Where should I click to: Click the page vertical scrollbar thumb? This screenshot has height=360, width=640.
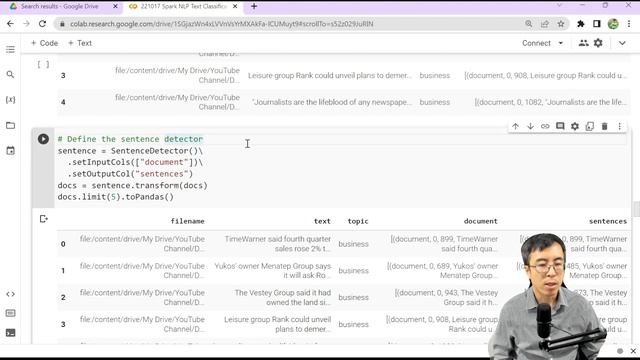[636, 209]
